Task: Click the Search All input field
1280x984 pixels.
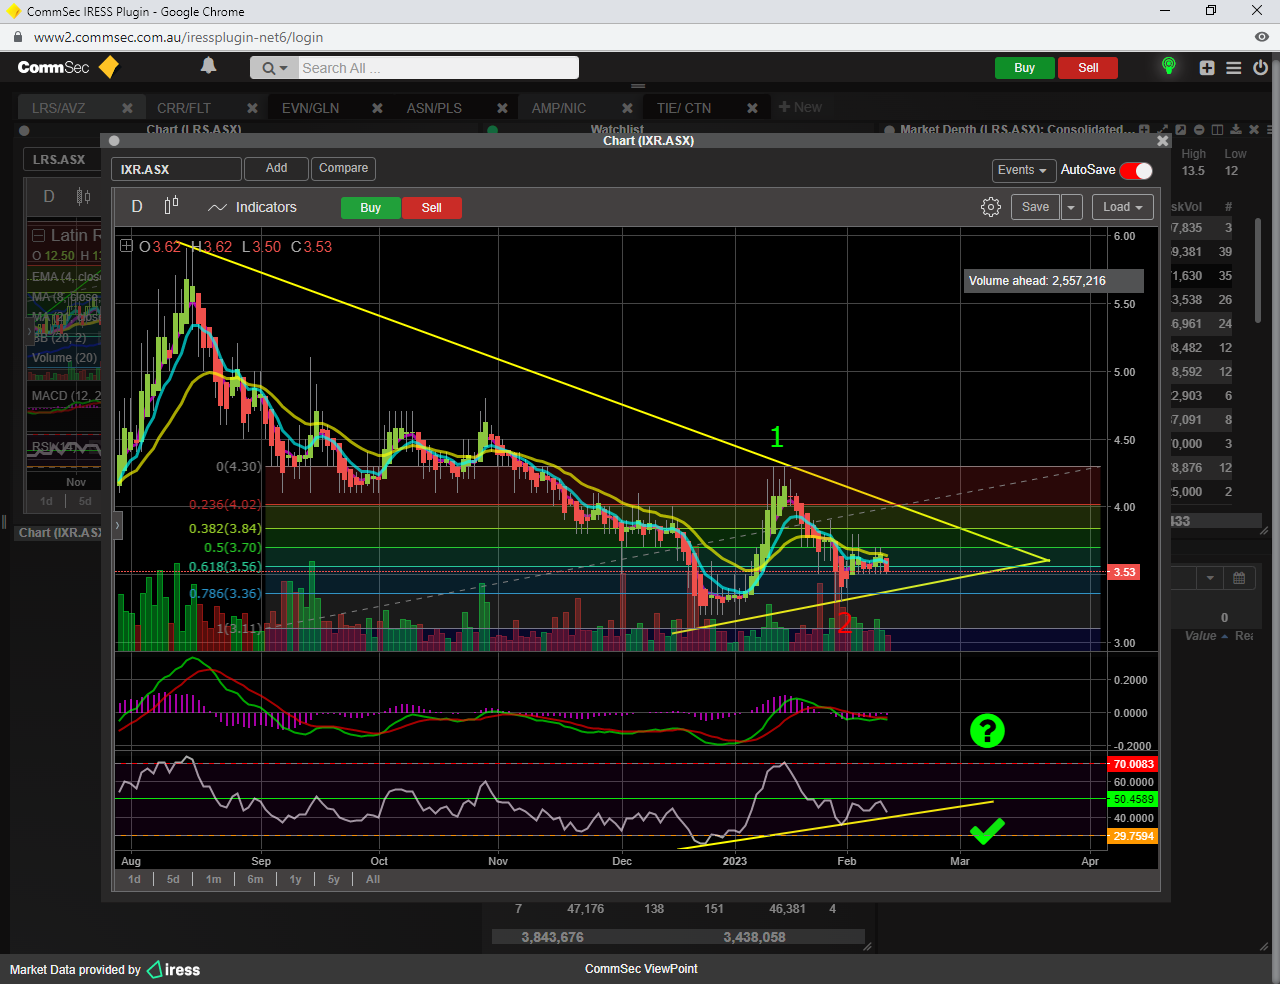Action: (x=438, y=68)
